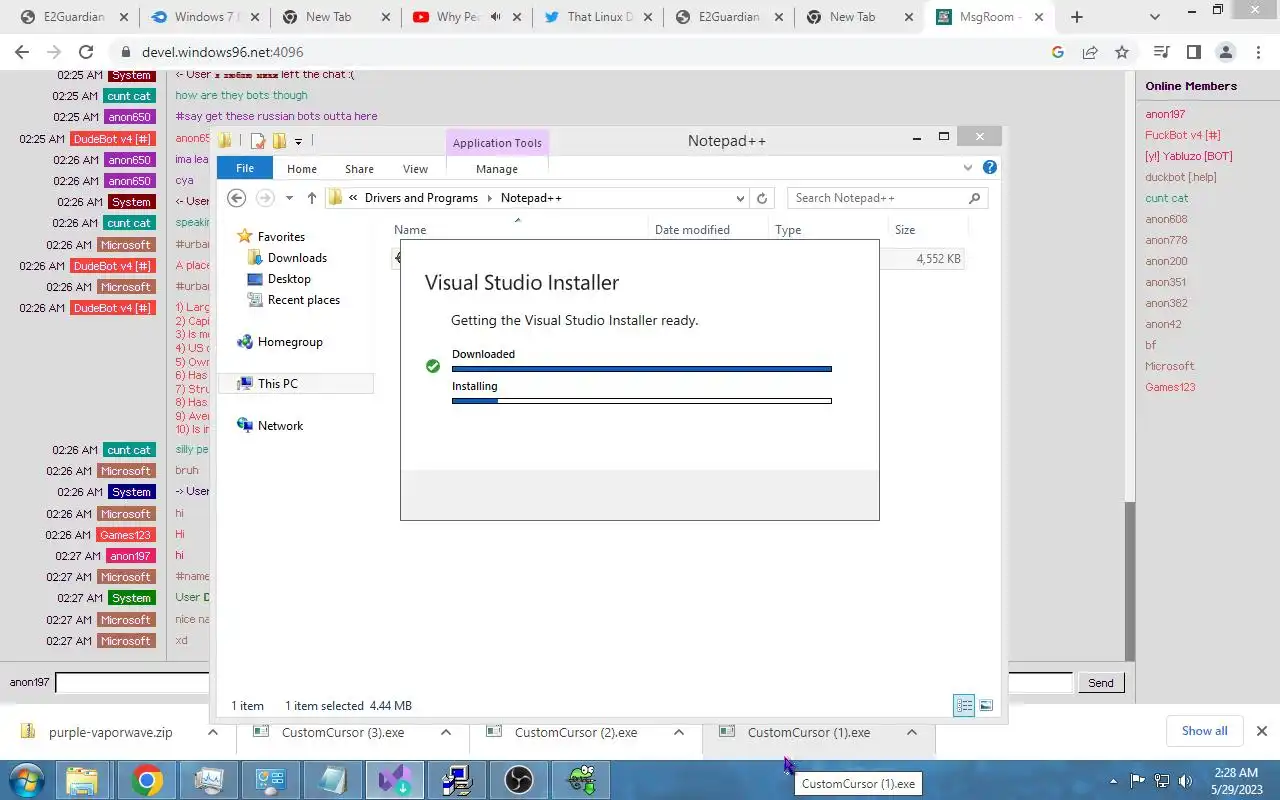This screenshot has width=1280, height=800.
Task: Click the search magnifier in the Search Notepad++ box
Action: [975, 198]
